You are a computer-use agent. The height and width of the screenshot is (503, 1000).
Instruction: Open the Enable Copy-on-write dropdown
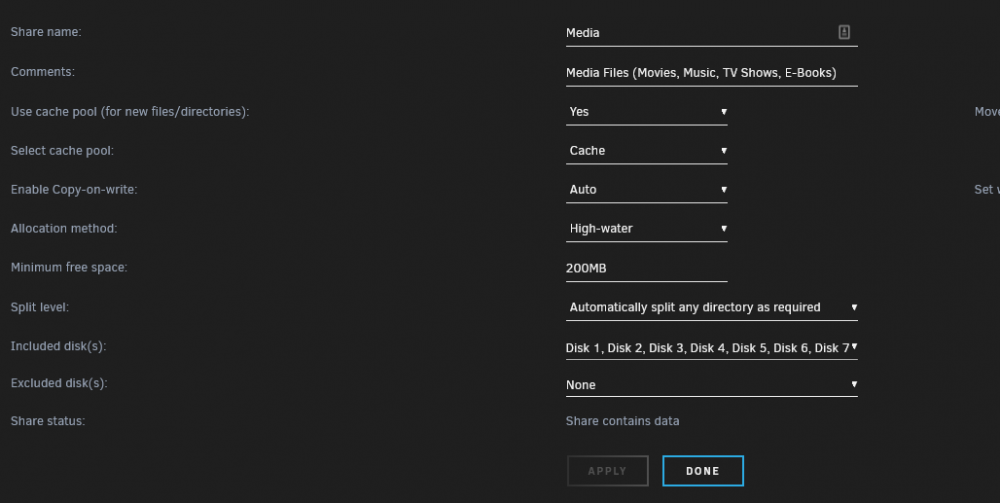[x=646, y=189]
